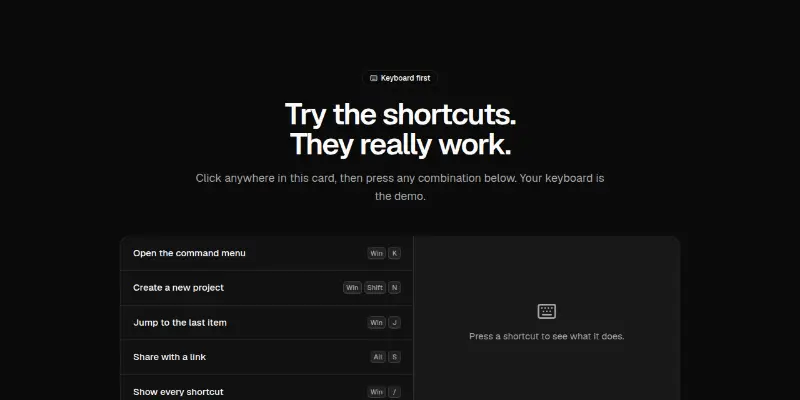Click the heading line They really work.
The height and width of the screenshot is (400, 800).
tap(401, 145)
